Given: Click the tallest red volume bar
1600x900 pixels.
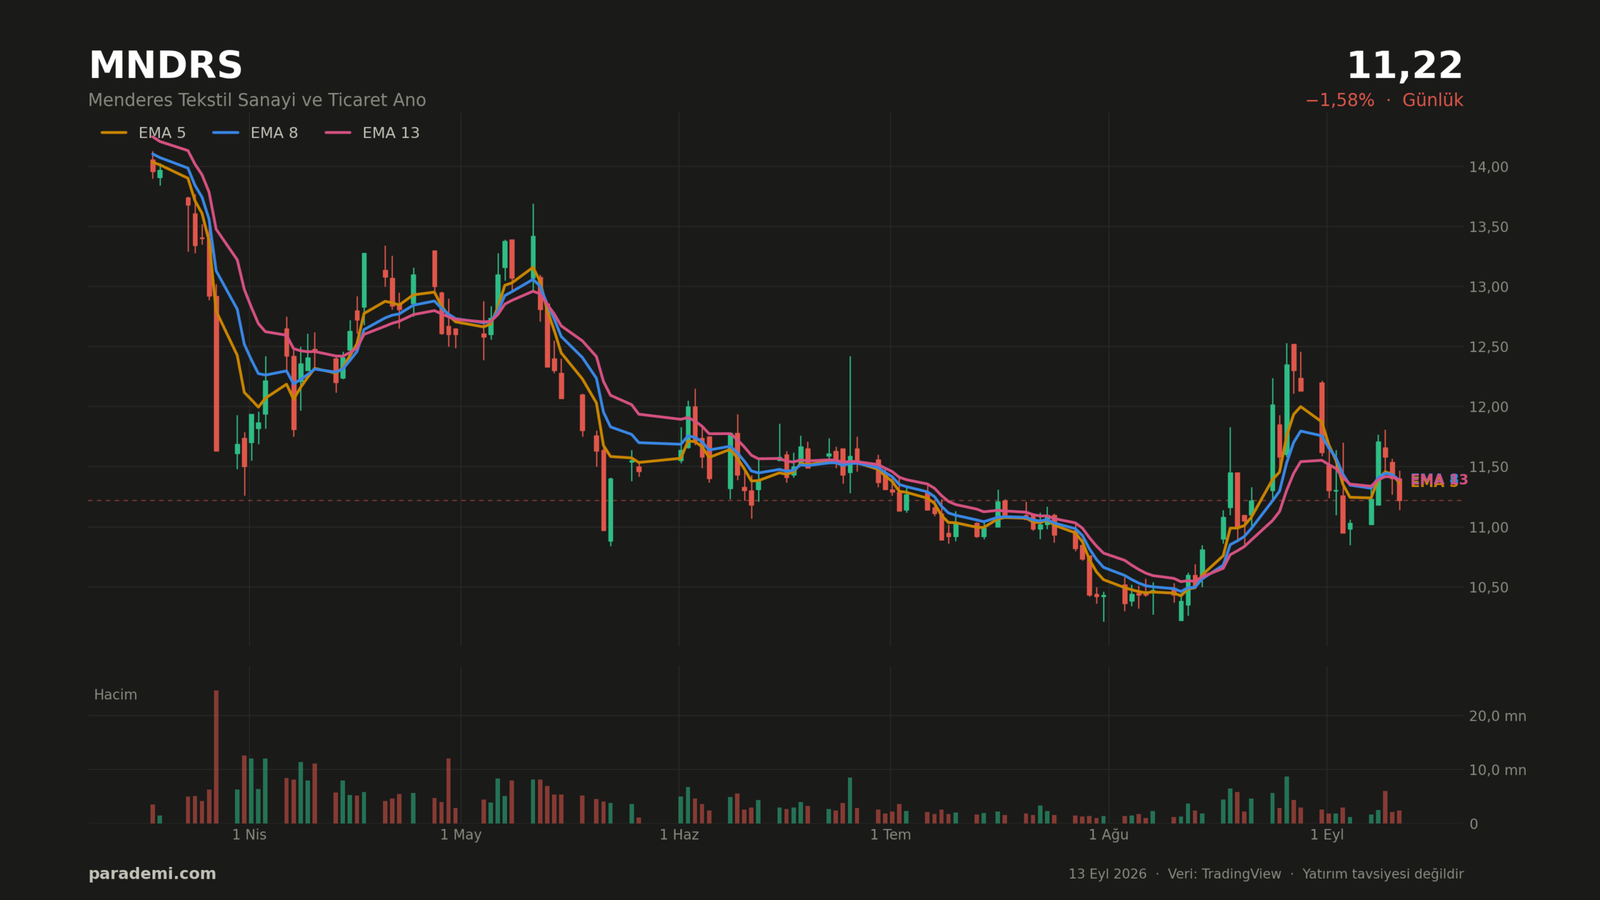Looking at the screenshot, I should (x=216, y=757).
